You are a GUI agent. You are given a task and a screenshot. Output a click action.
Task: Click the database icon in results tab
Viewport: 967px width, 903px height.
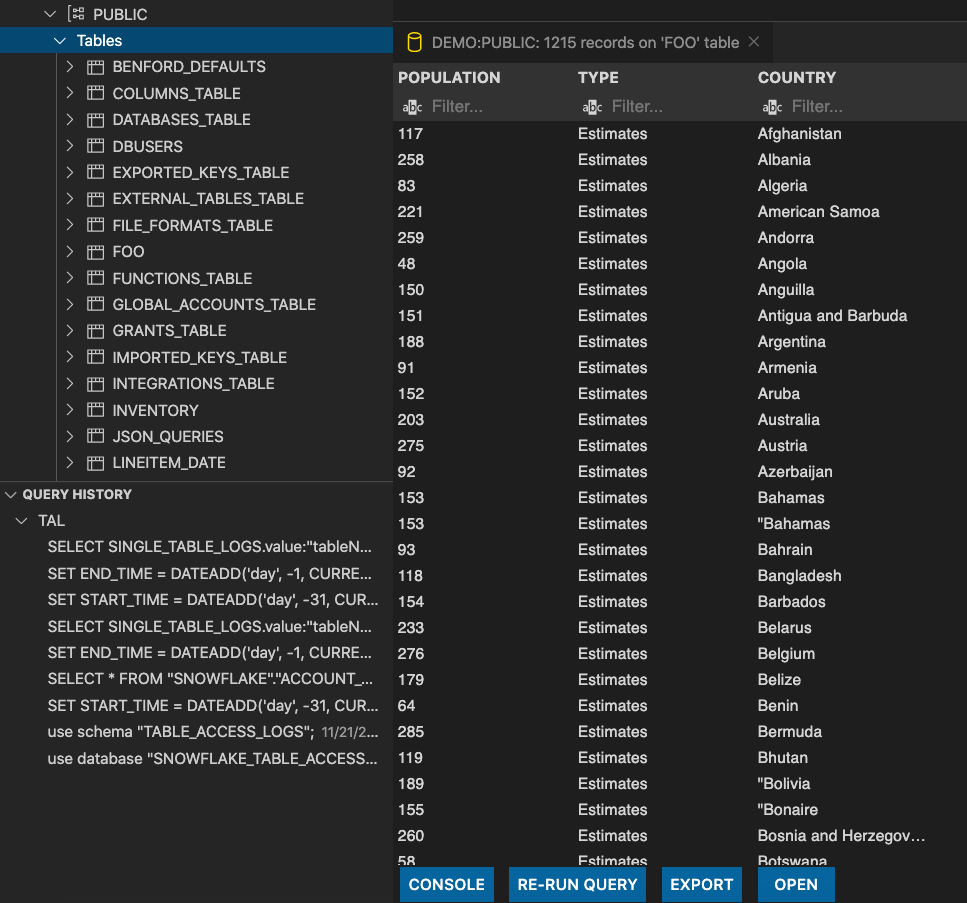[x=413, y=43]
